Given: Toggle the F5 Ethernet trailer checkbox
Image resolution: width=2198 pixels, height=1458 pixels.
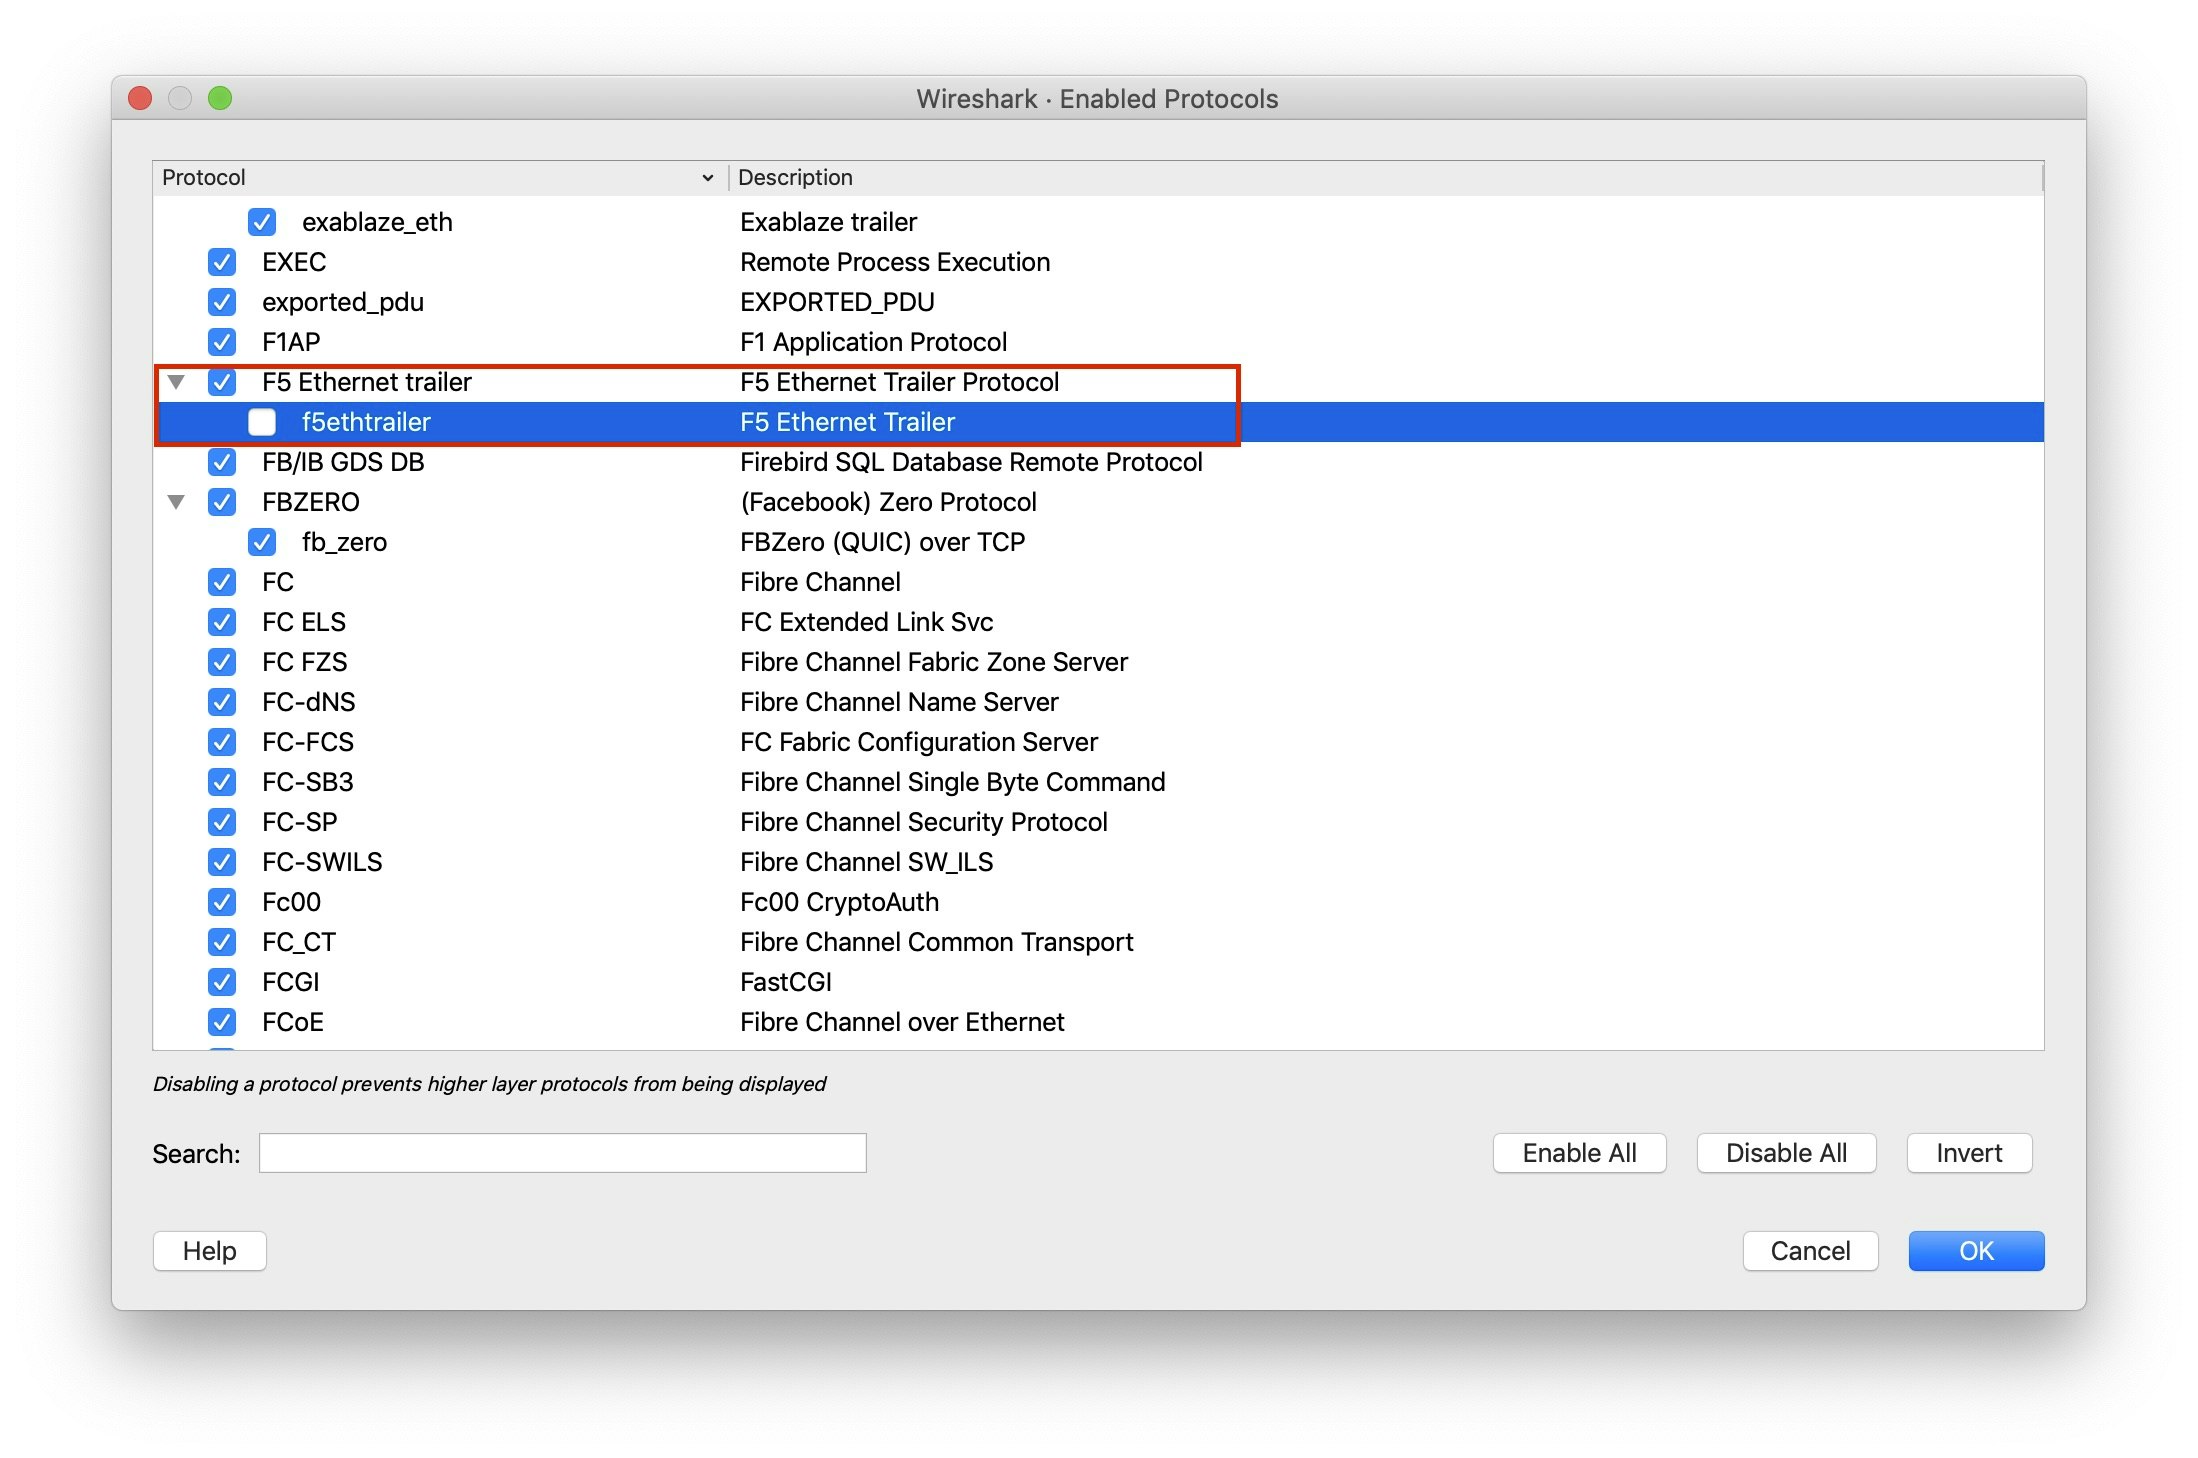Looking at the screenshot, I should click(x=222, y=382).
